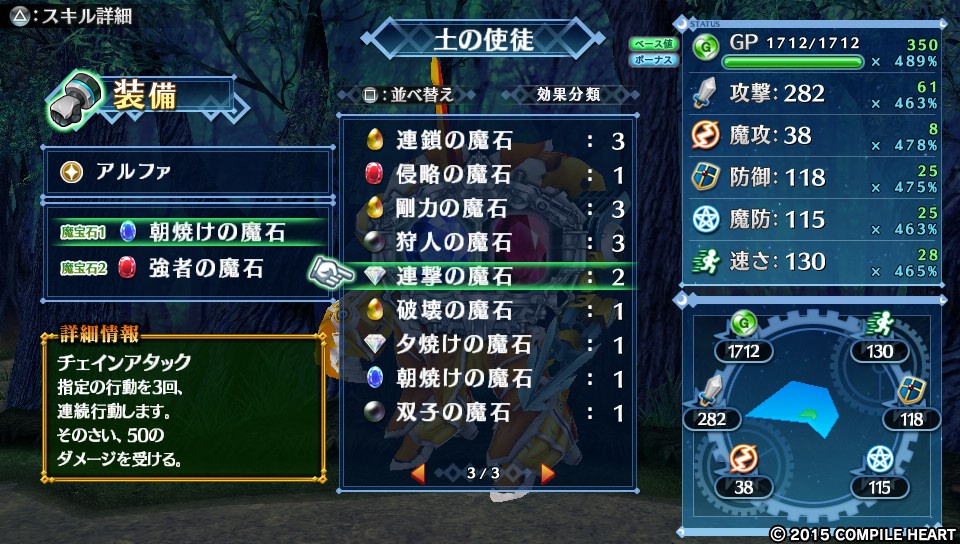Click the shield defense icon next to 防御
960x544 pixels.
pos(705,177)
